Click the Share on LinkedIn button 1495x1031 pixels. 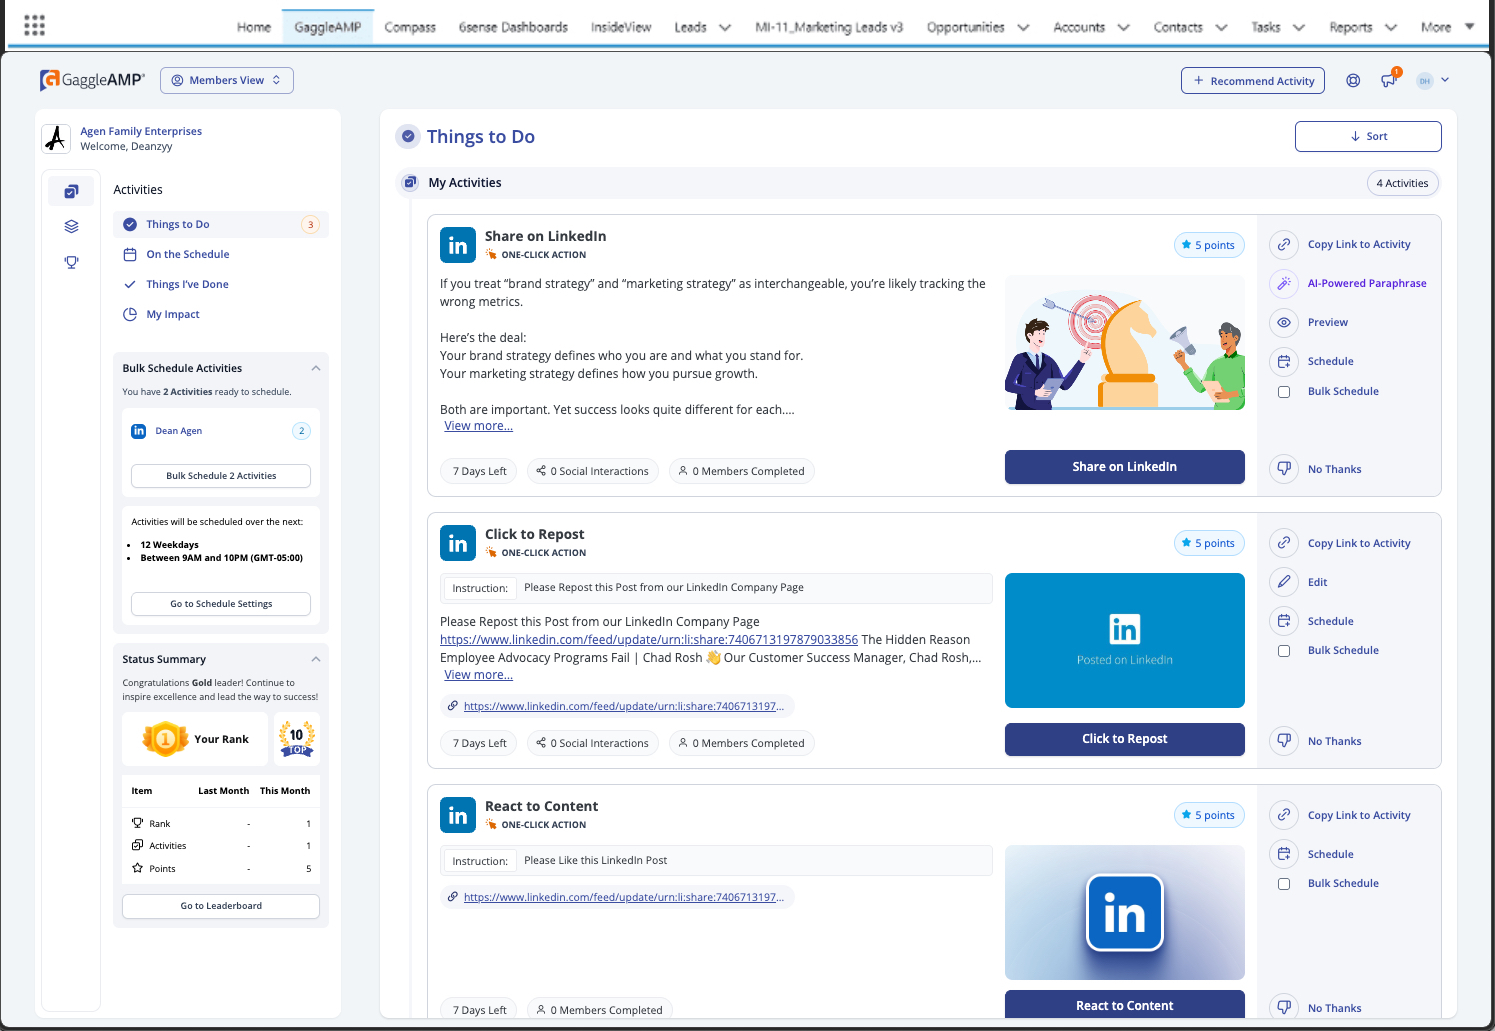pyautogui.click(x=1125, y=467)
